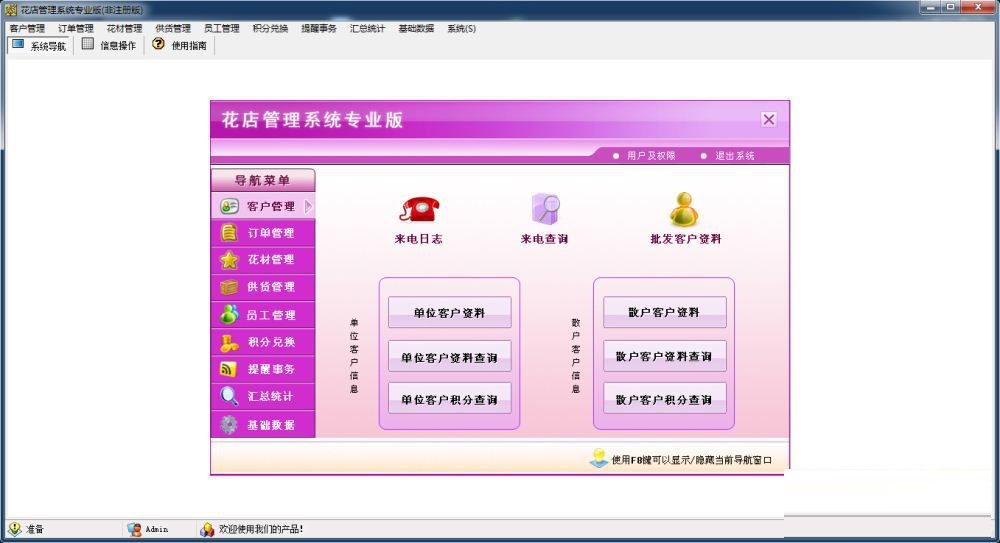Open the 花材管理 menu in menu bar

124,28
